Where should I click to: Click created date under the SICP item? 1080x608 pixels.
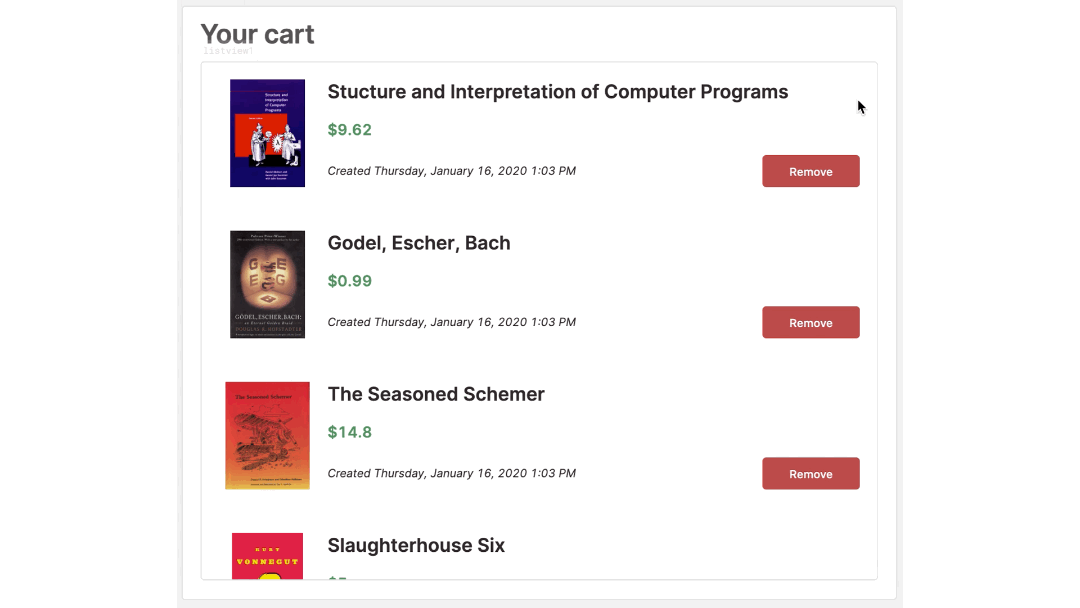[x=452, y=171]
